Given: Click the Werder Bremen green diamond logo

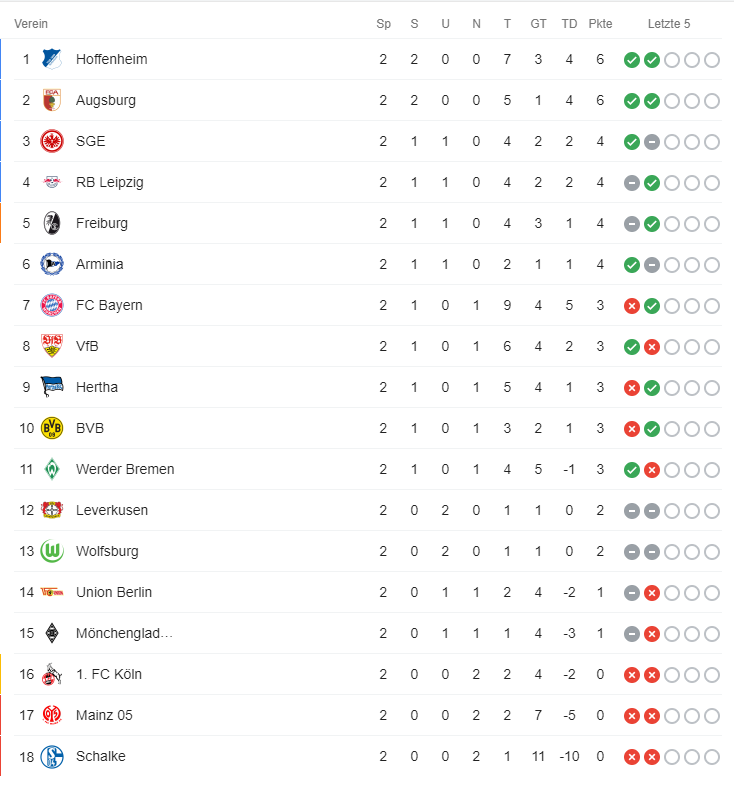Looking at the screenshot, I should pos(52,469).
